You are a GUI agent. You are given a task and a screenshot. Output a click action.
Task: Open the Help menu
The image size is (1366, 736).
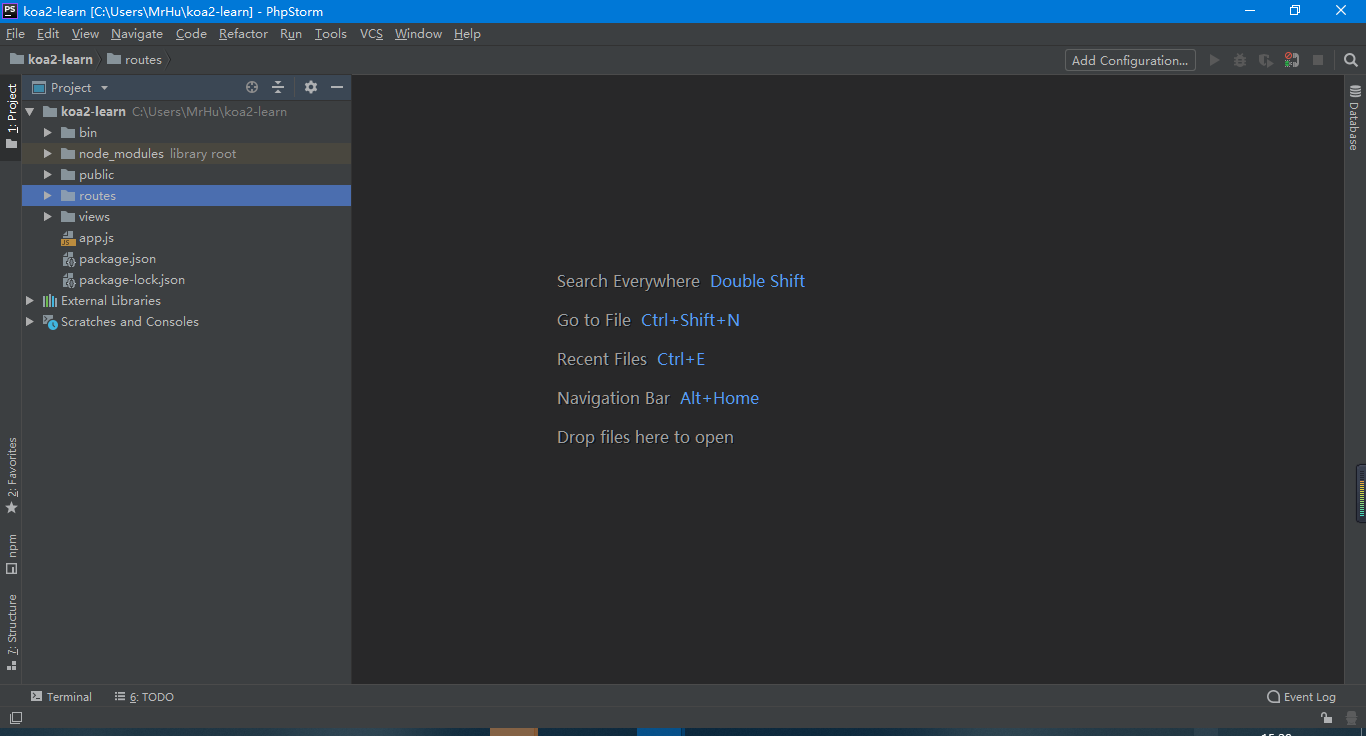467,34
